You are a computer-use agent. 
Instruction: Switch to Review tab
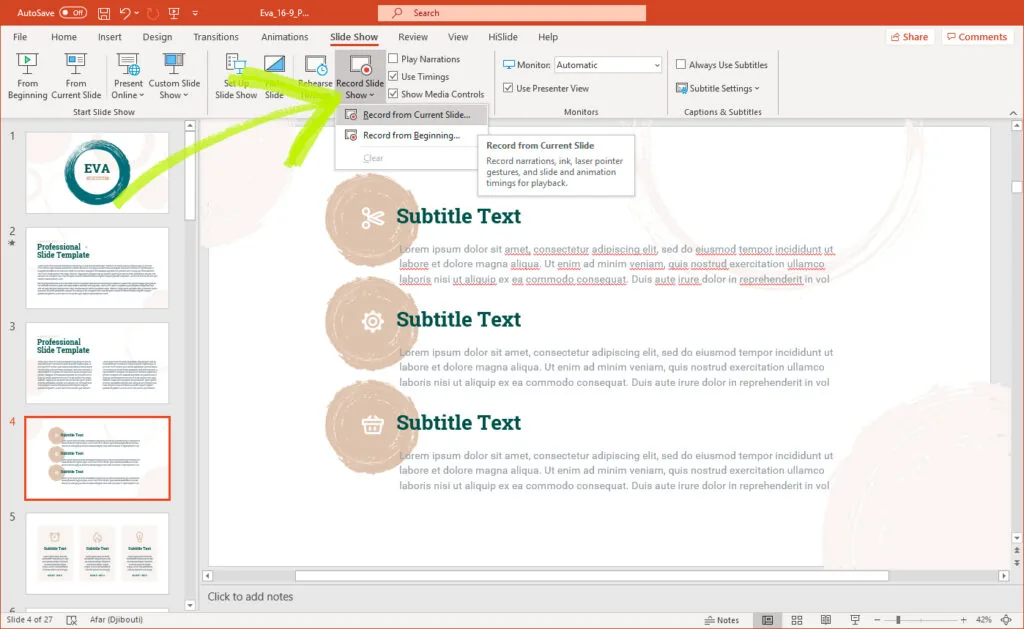point(413,37)
